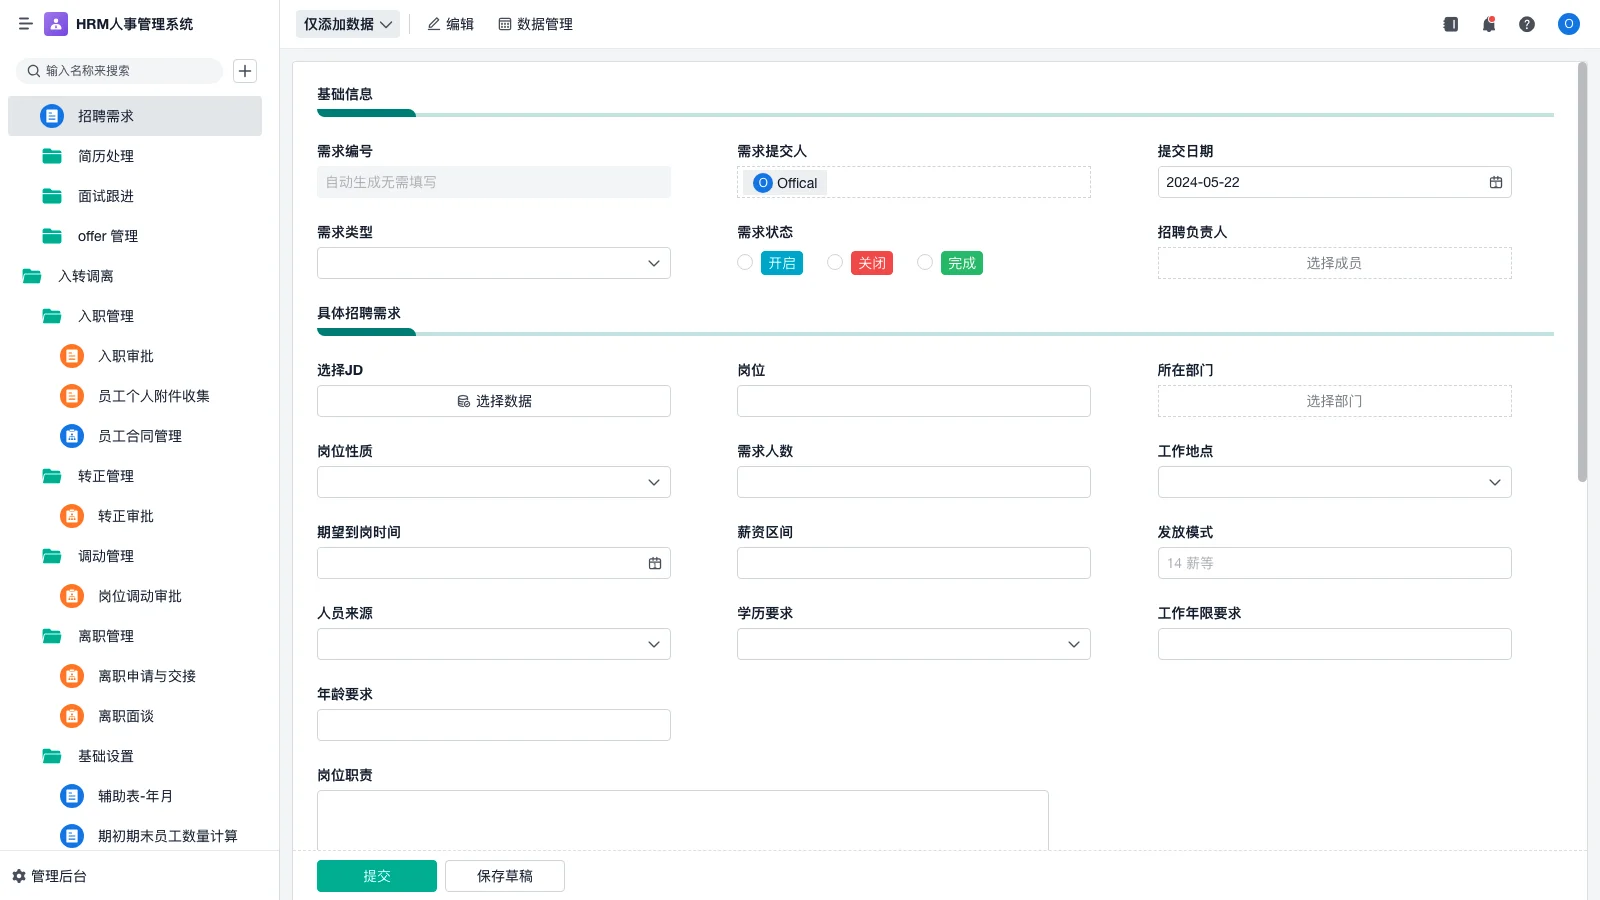Click the notification bell icon
1600x900 pixels.
coord(1488,24)
